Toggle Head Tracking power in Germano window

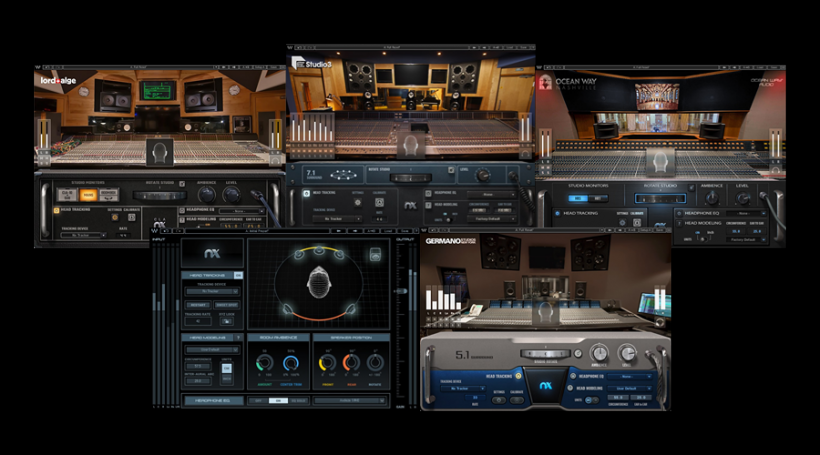pos(518,376)
